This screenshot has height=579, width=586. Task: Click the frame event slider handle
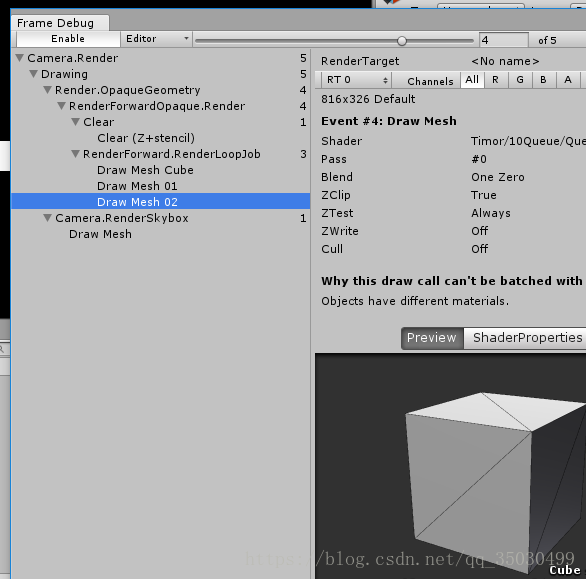(402, 41)
